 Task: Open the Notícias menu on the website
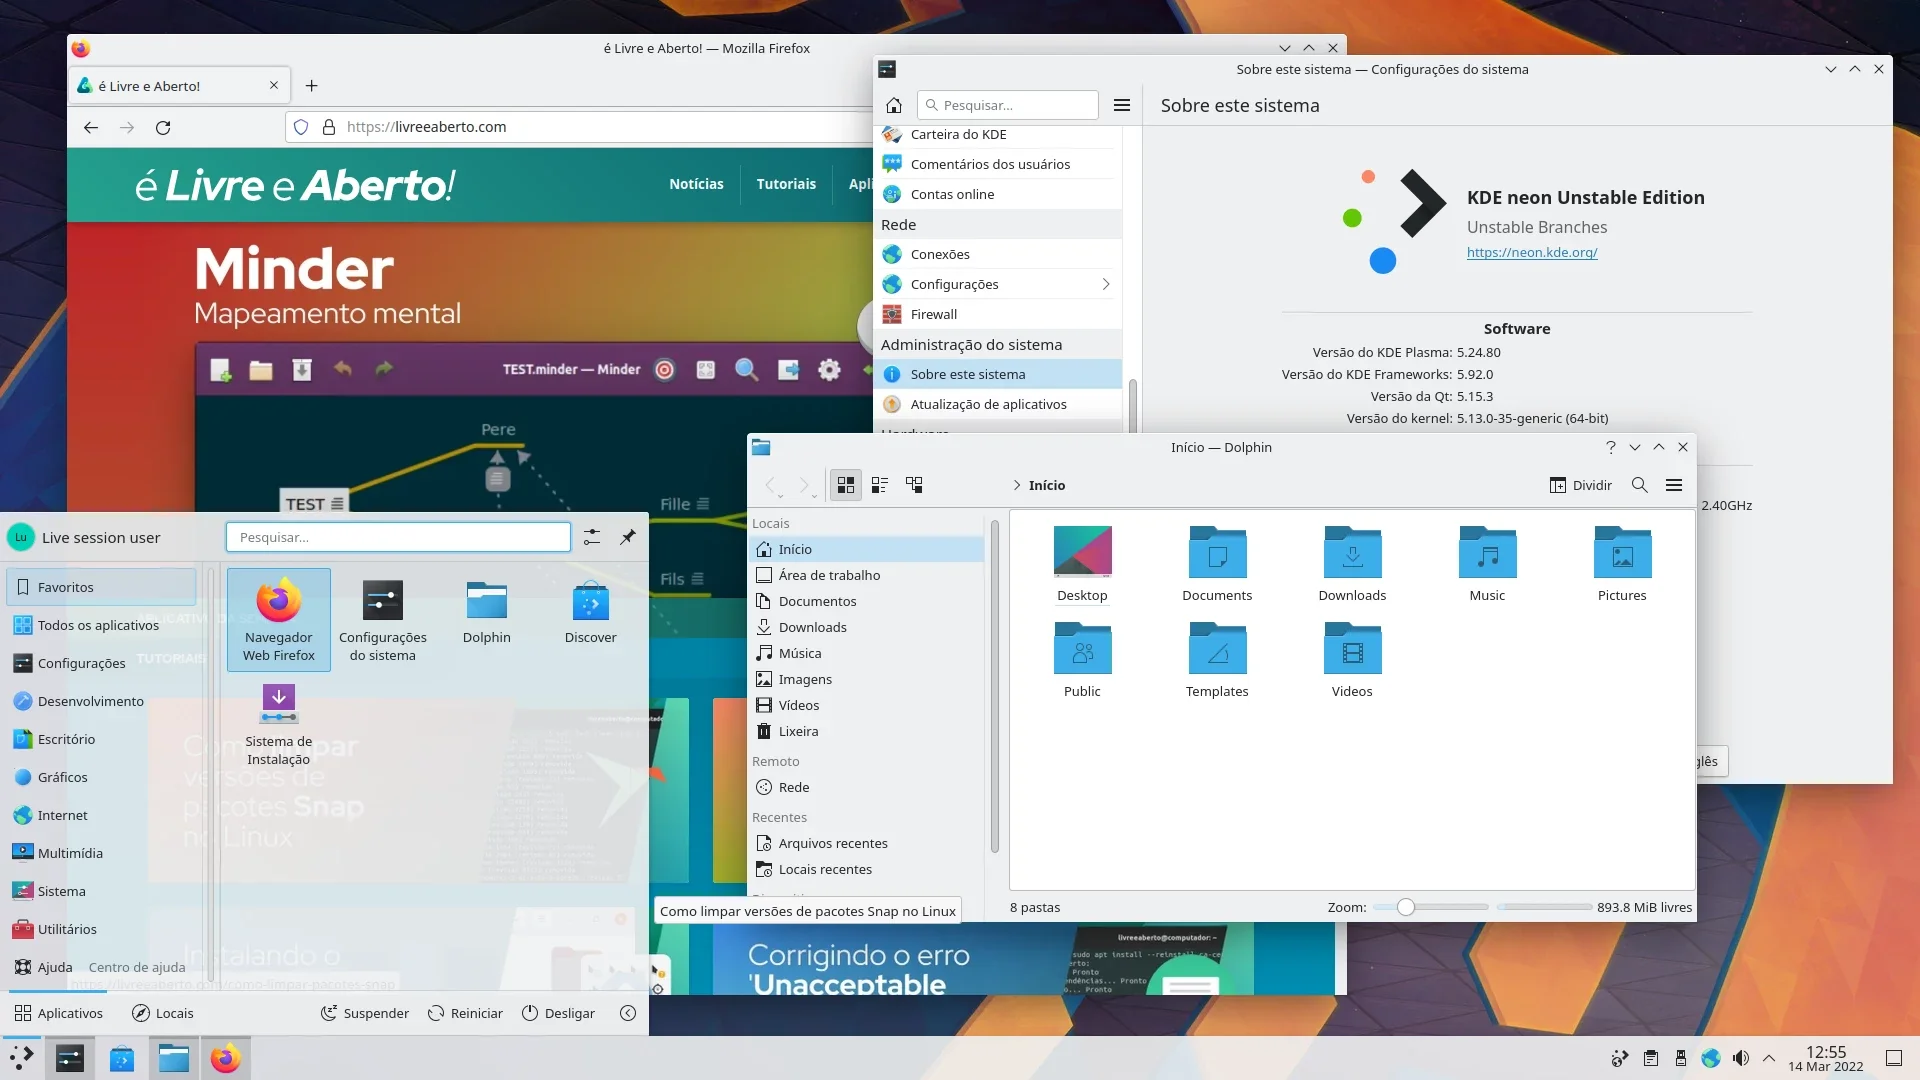696,184
